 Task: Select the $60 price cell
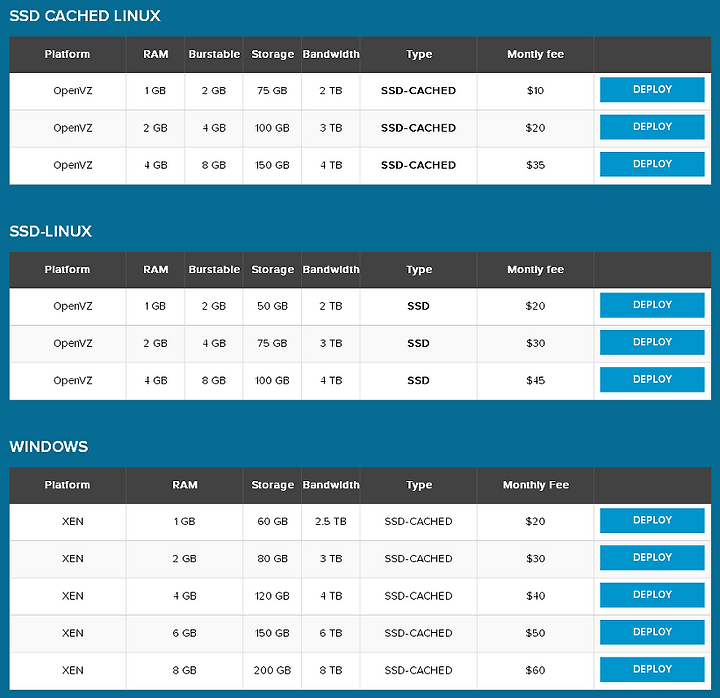click(x=535, y=670)
